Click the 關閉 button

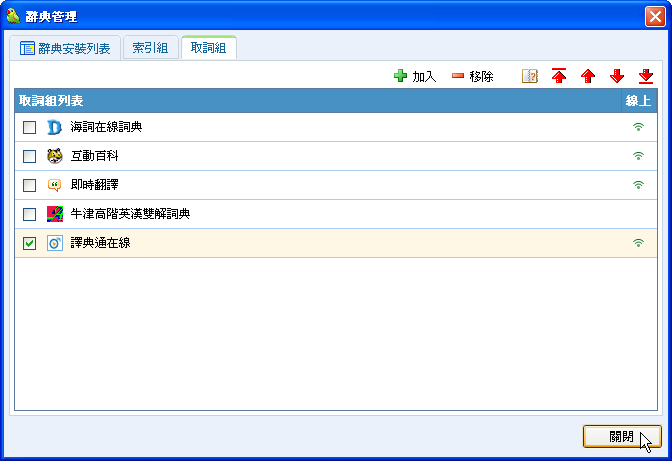tap(622, 437)
